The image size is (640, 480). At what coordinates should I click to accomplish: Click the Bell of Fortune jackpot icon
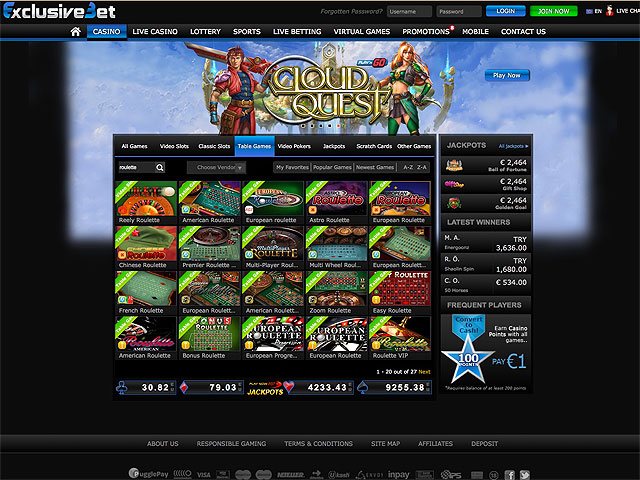click(x=454, y=165)
